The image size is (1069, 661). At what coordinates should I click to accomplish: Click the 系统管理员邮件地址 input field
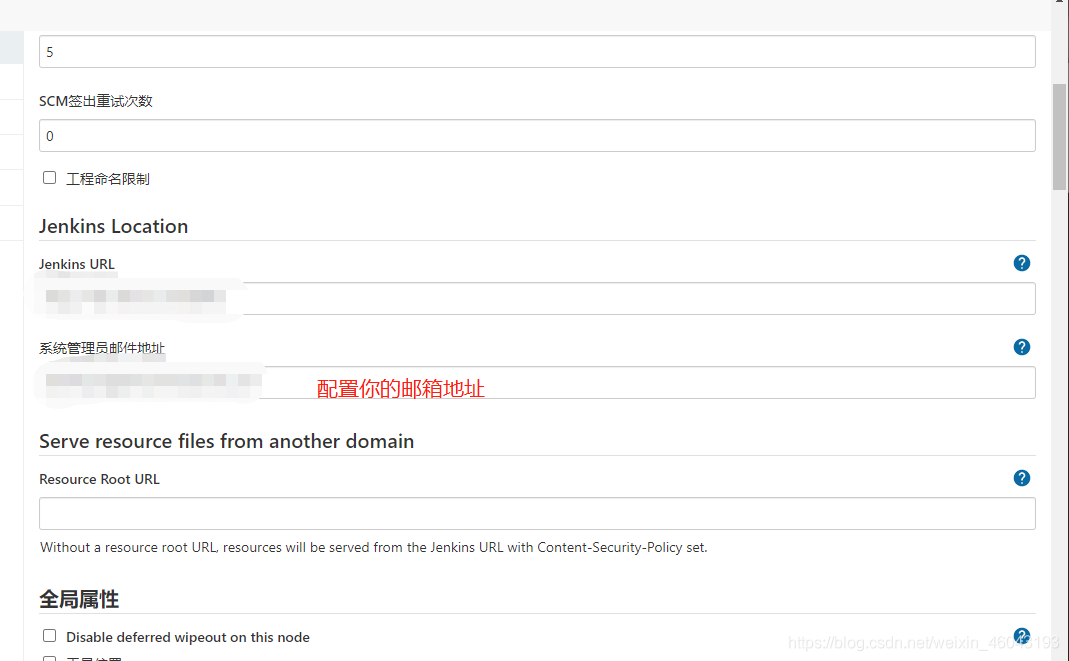coord(537,382)
